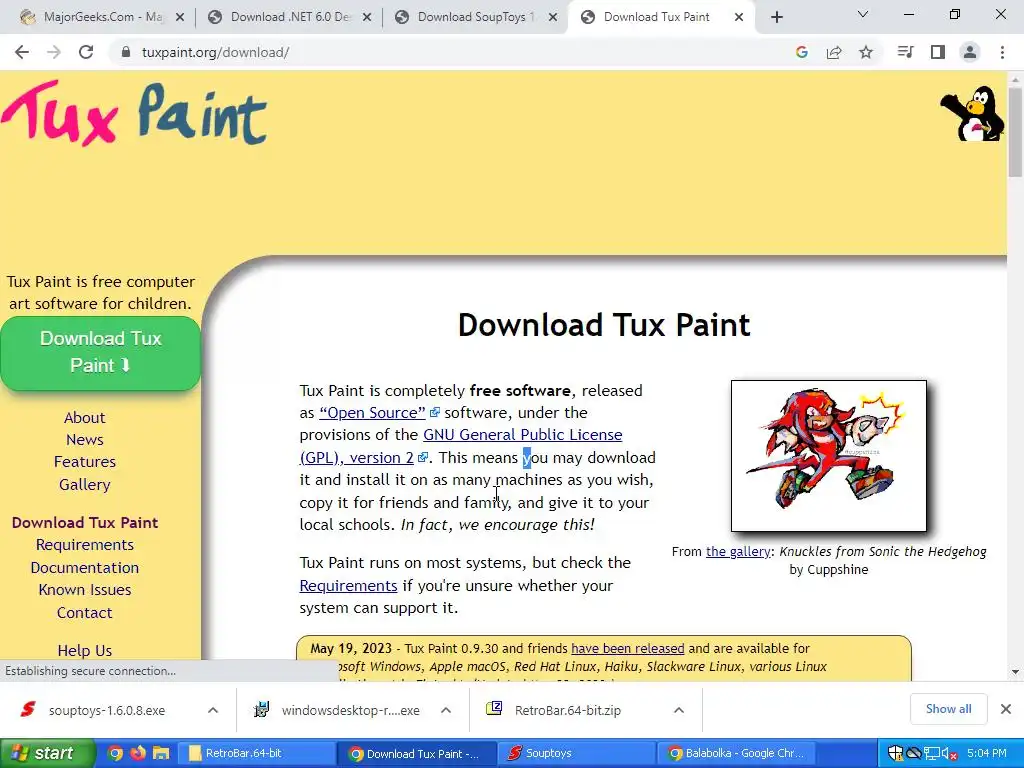Viewport: 1024px width, 768px height.
Task: Switch to the Download .NET 6.0 tab
Action: click(x=289, y=18)
